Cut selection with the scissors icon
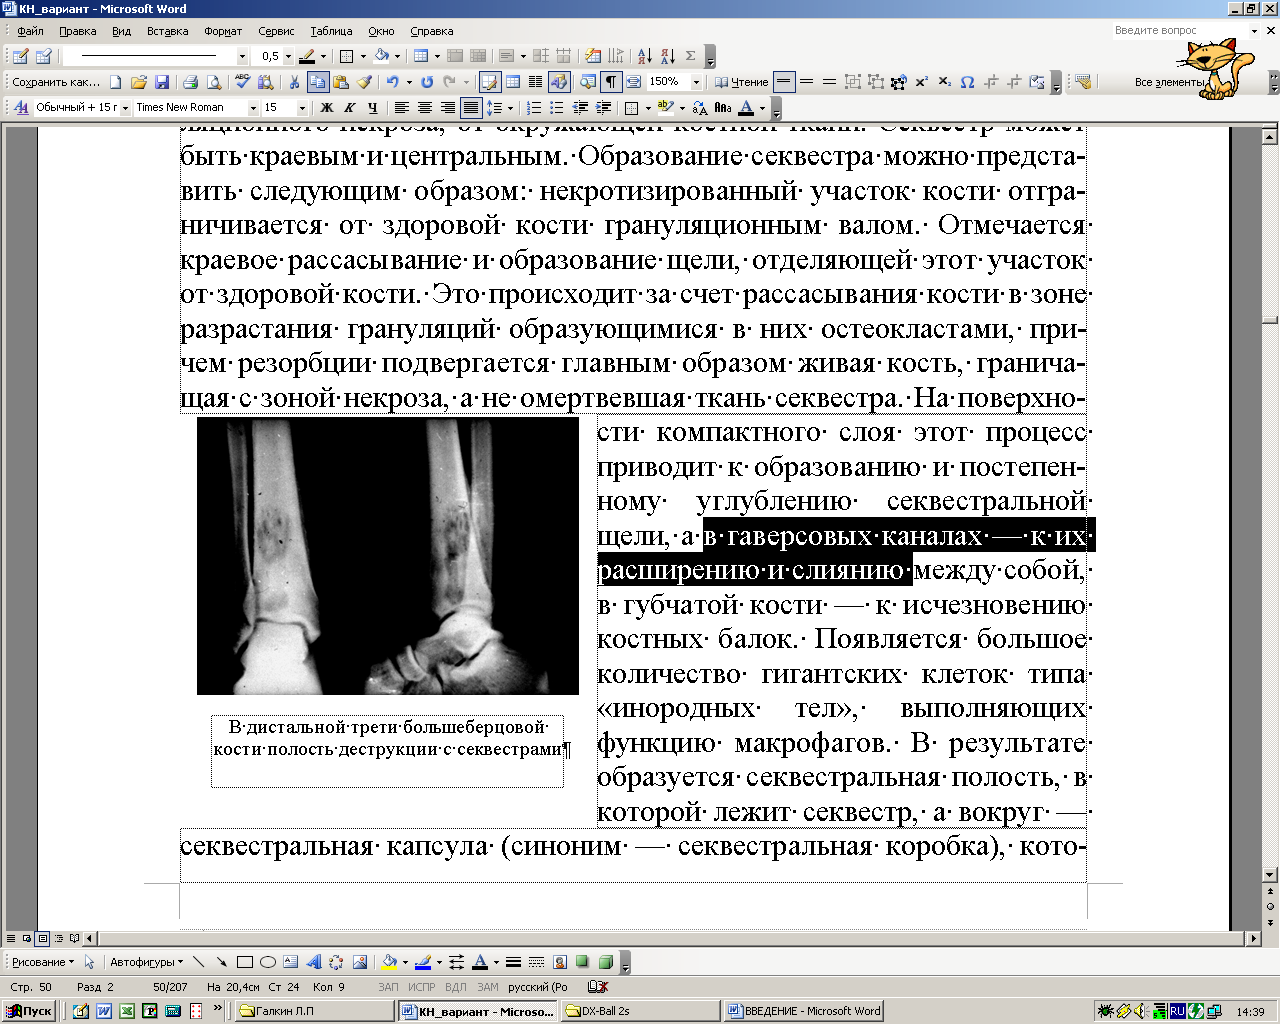 coord(294,82)
